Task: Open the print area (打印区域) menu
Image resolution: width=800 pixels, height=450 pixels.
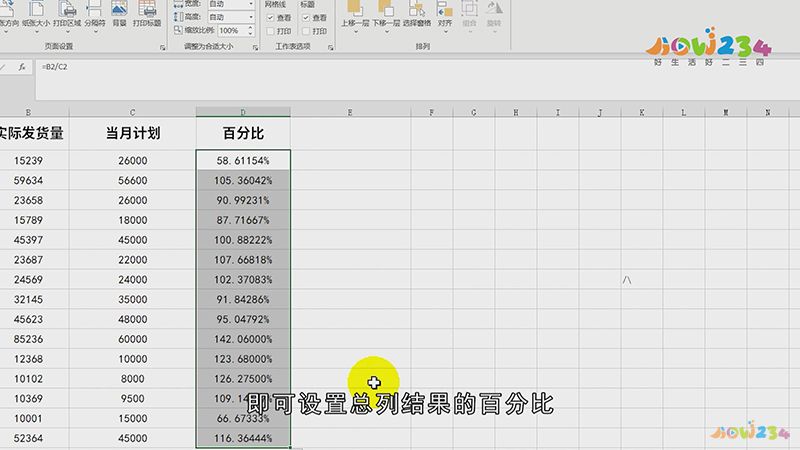Action: [x=67, y=17]
